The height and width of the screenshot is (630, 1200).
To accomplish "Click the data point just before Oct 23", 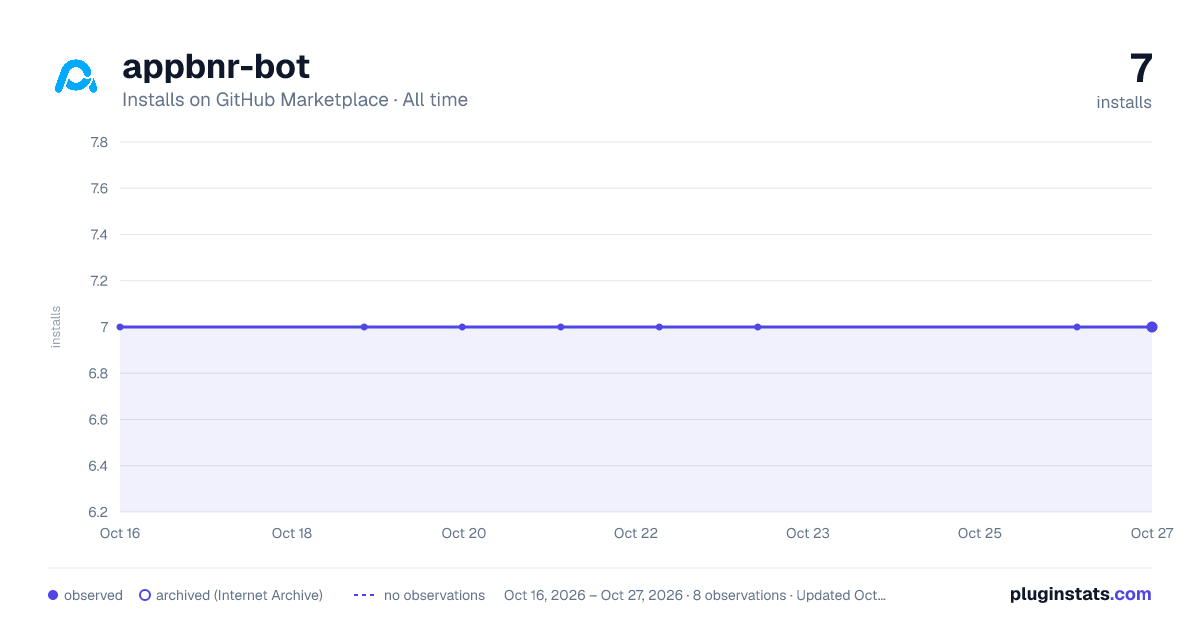I will 758,327.
